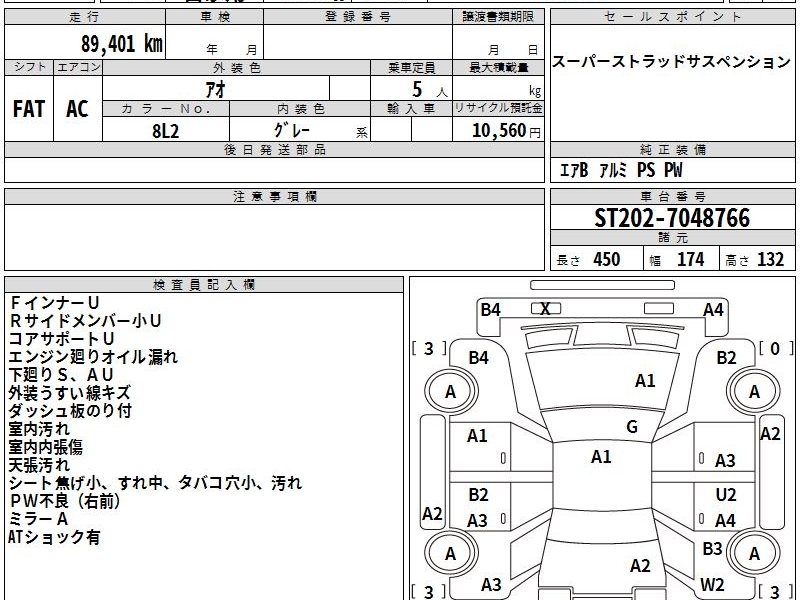The image size is (800, 600).
Task: Select inspector note ＦインナーＵ
Action: coord(54,303)
